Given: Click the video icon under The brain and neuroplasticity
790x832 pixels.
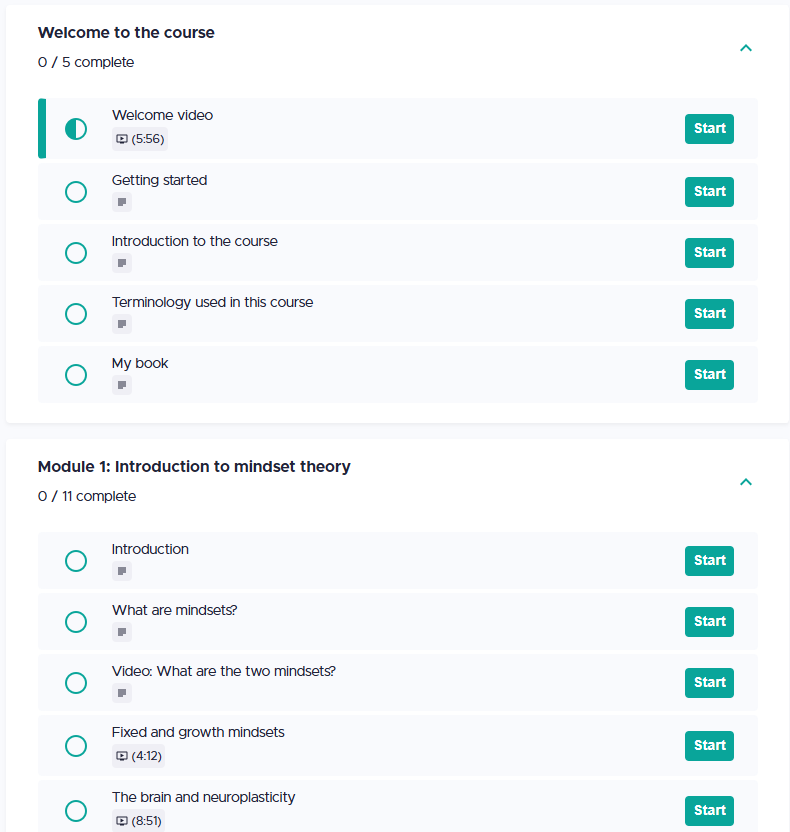Looking at the screenshot, I should 122,821.
